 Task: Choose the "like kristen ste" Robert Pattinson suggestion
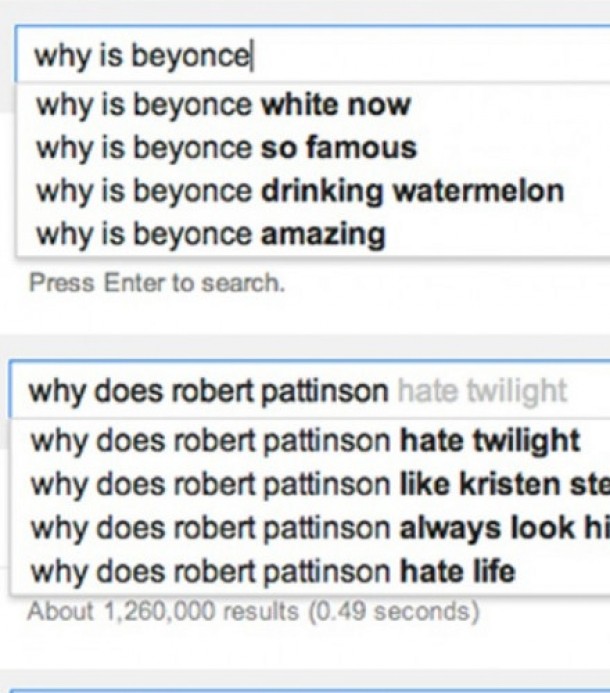[320, 485]
